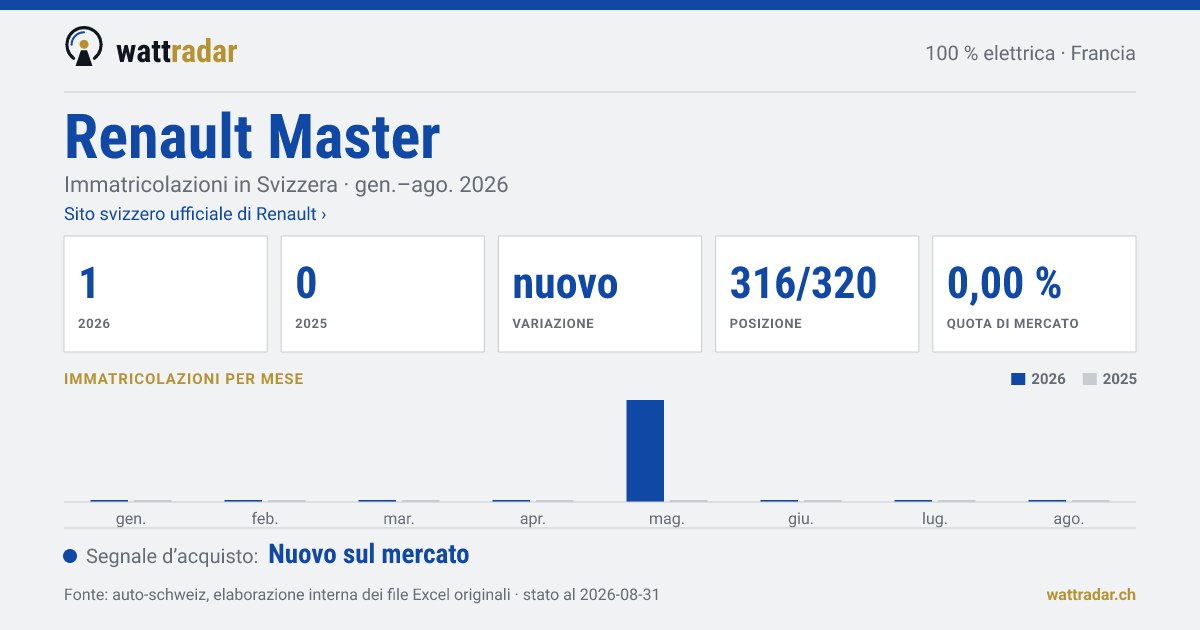Select the '100 % elettrica · Francia' text
The height and width of the screenshot is (630, 1200).
coord(1030,53)
